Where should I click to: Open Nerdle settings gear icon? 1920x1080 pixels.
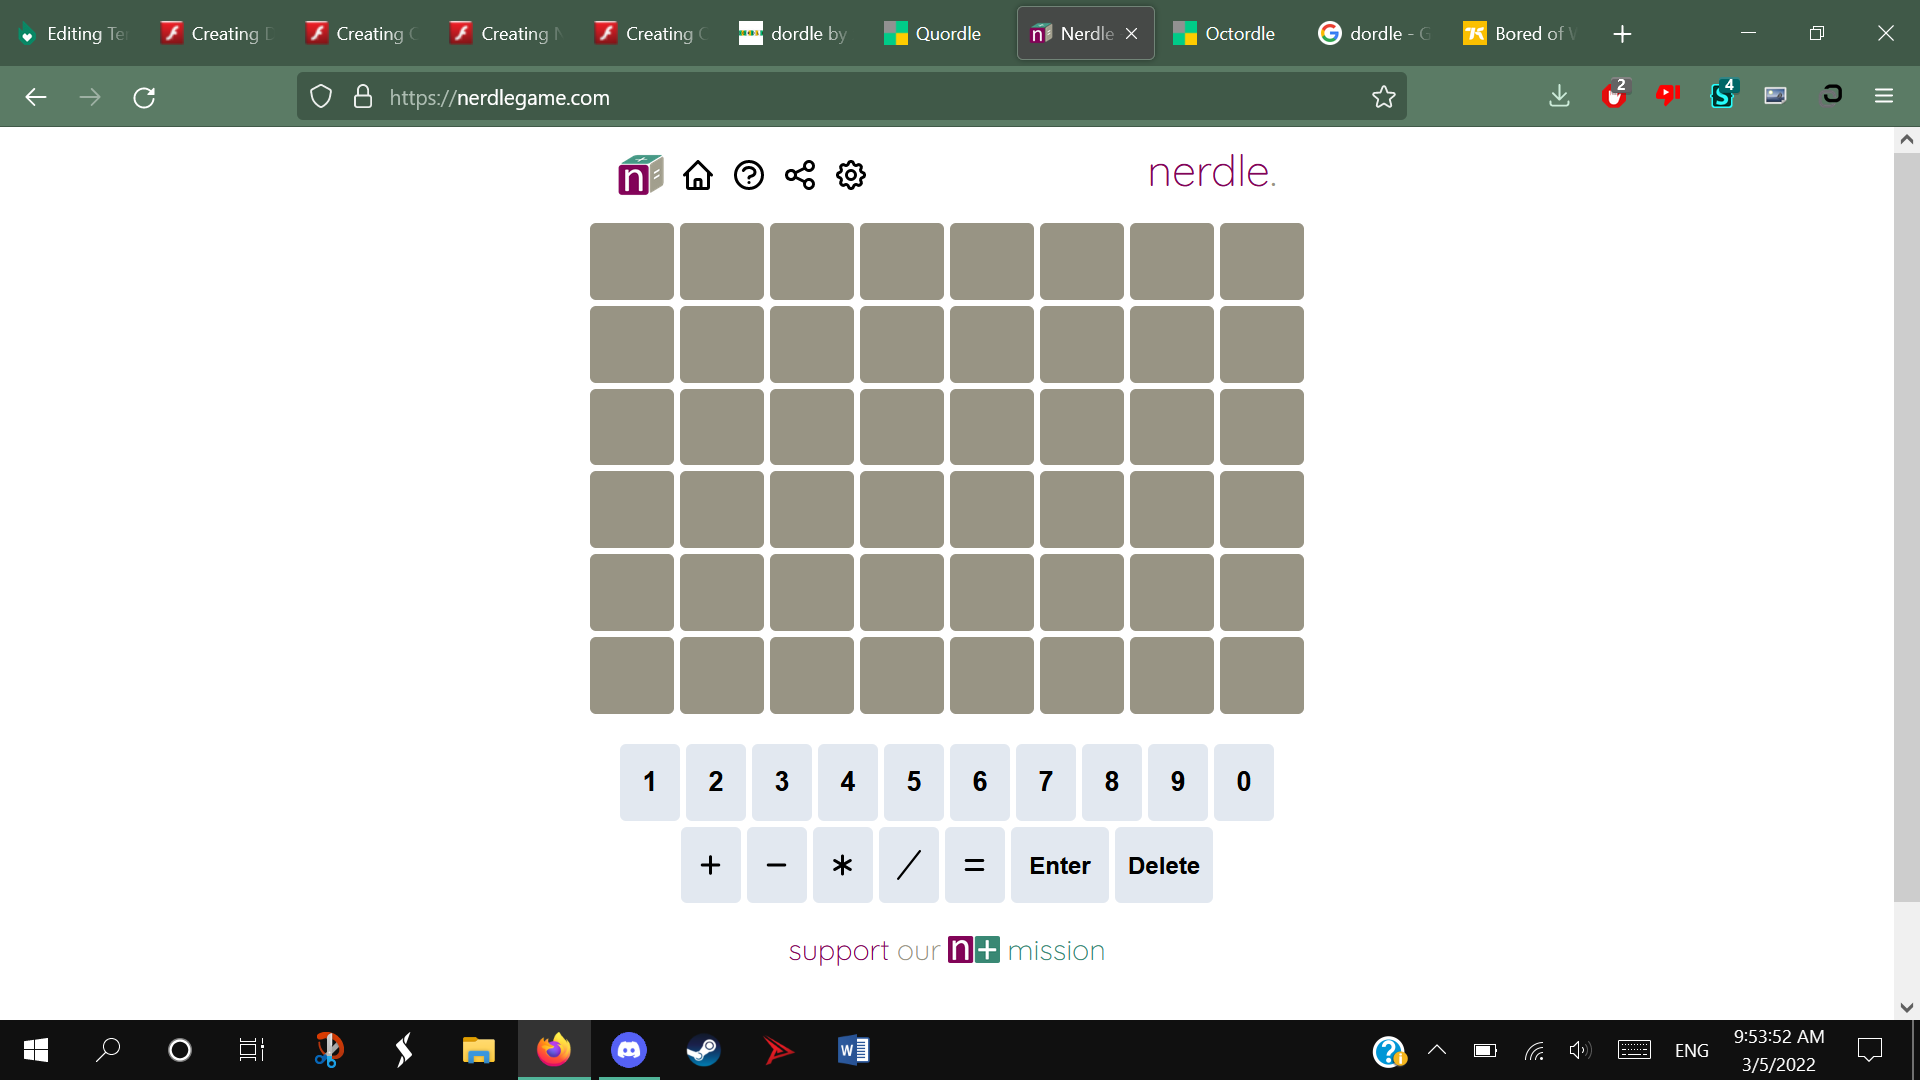pyautogui.click(x=851, y=175)
